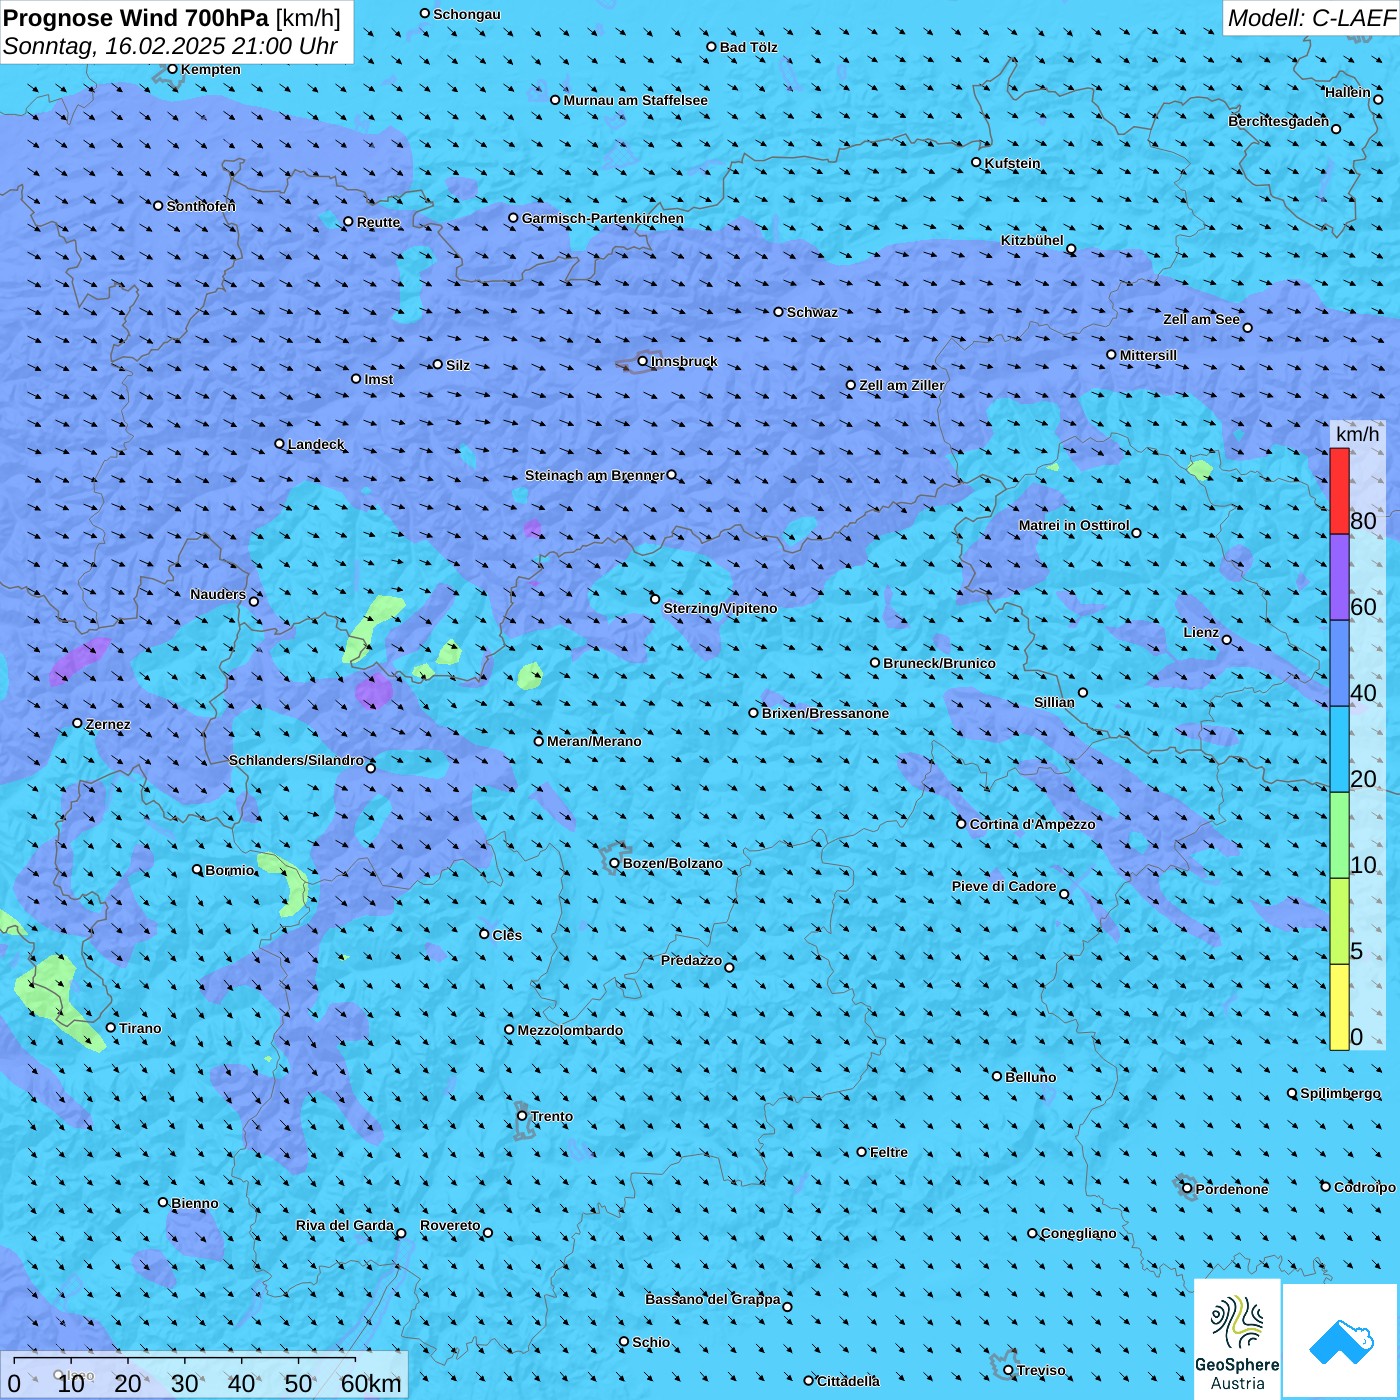The image size is (1400, 1400).
Task: Click the Cortina d'Ampezzo marker dot
Action: pyautogui.click(x=961, y=824)
